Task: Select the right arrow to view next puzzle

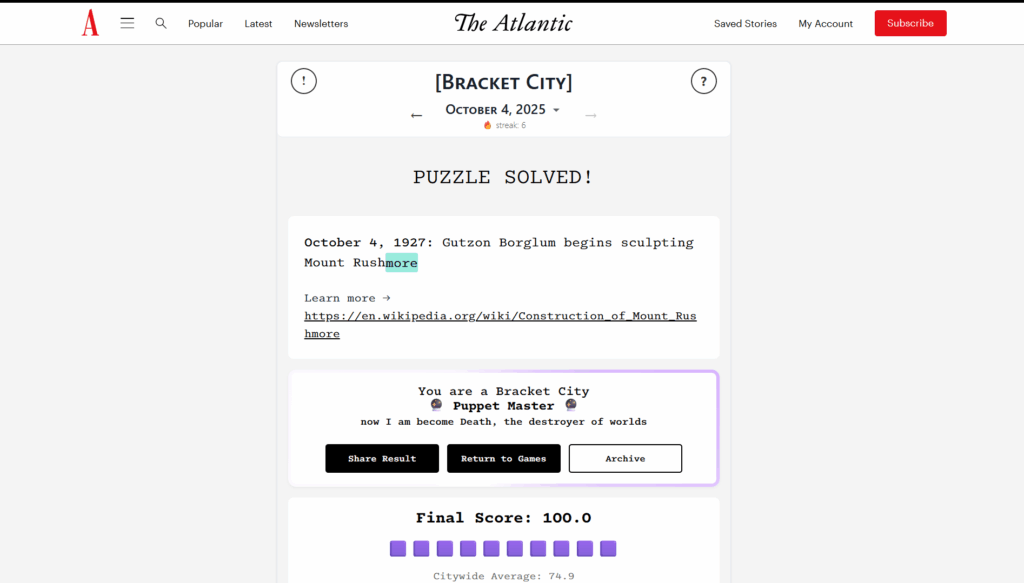Action: (590, 115)
